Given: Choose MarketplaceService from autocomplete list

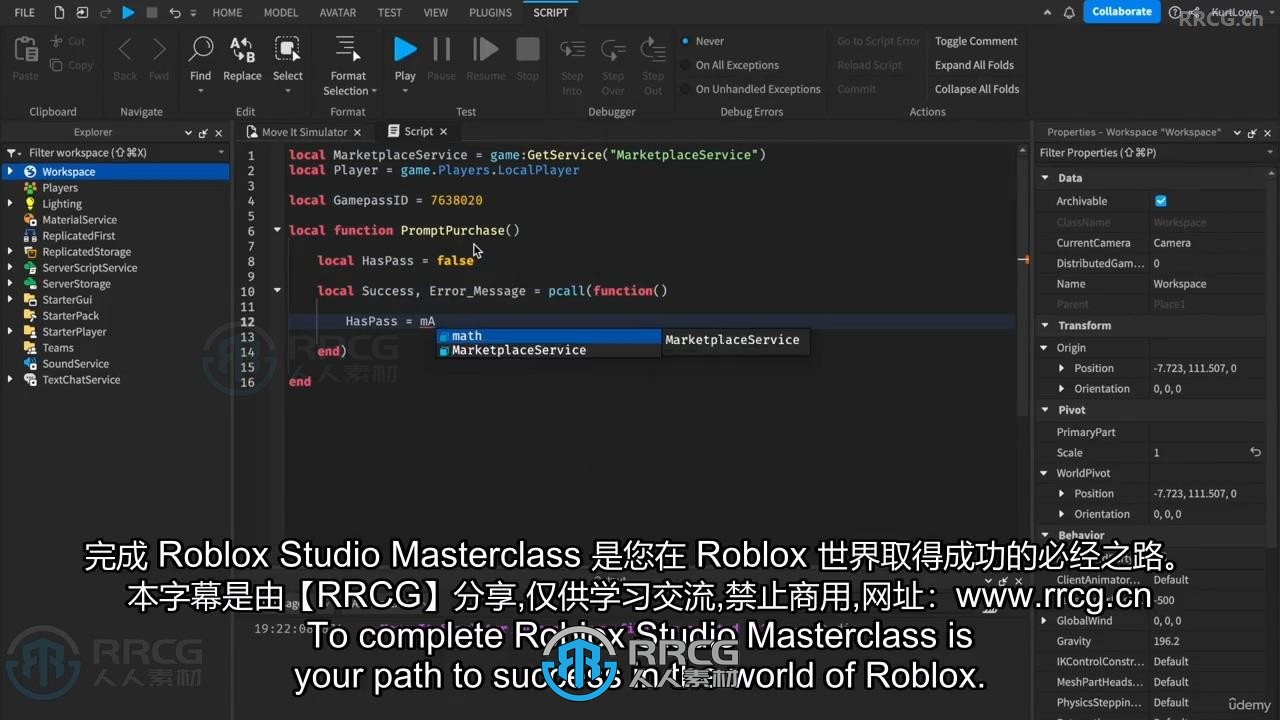Looking at the screenshot, I should [548, 350].
